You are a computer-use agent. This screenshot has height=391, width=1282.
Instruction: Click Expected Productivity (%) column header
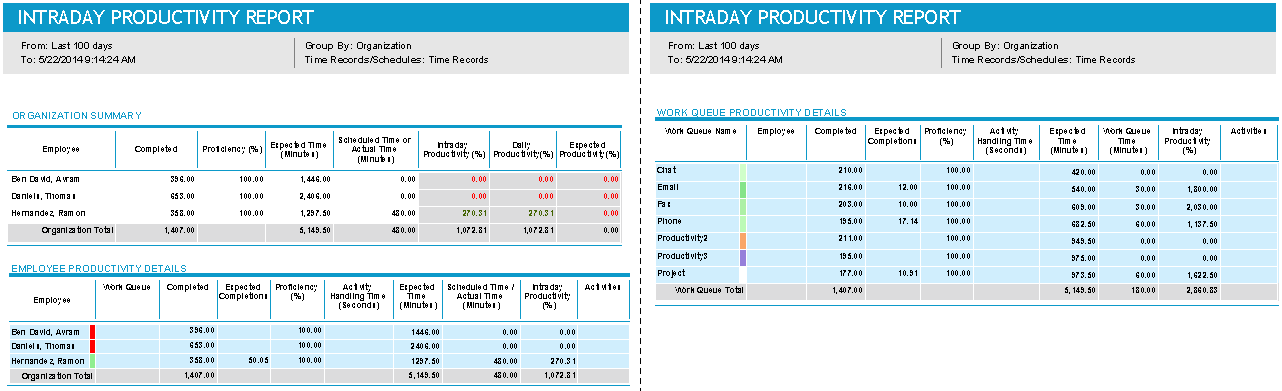click(589, 150)
